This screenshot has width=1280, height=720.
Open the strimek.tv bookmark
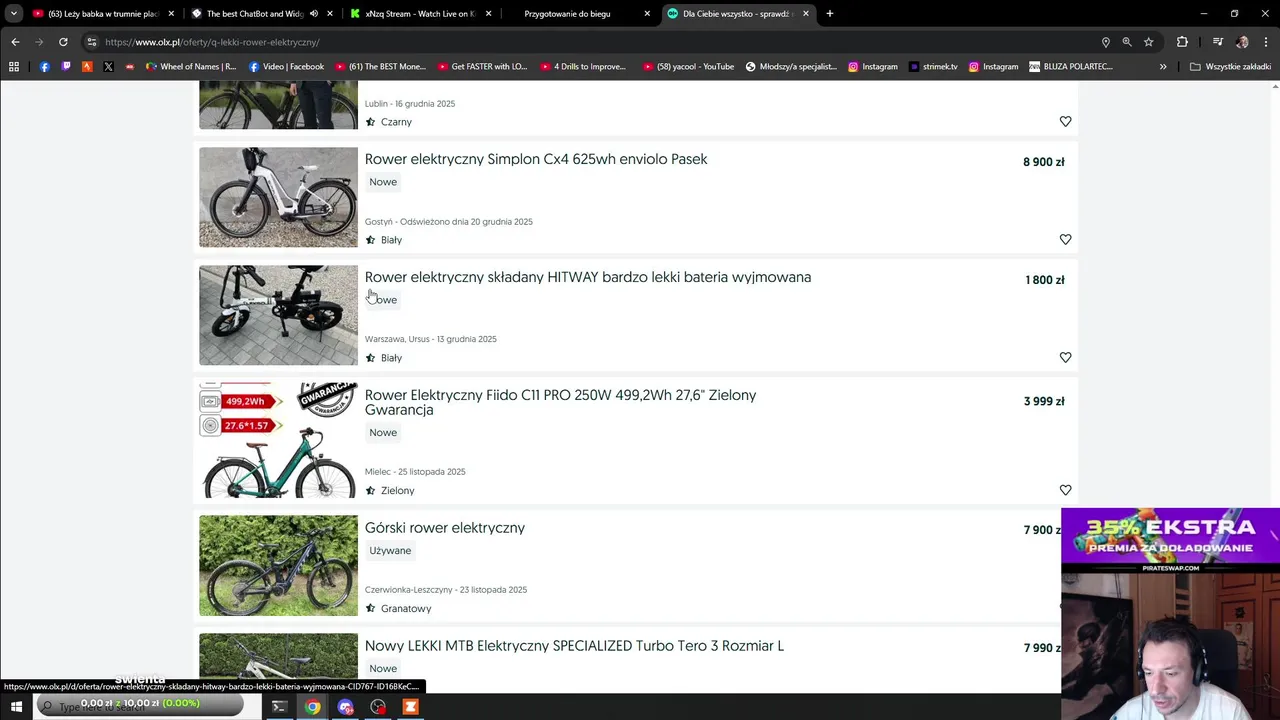tap(933, 67)
